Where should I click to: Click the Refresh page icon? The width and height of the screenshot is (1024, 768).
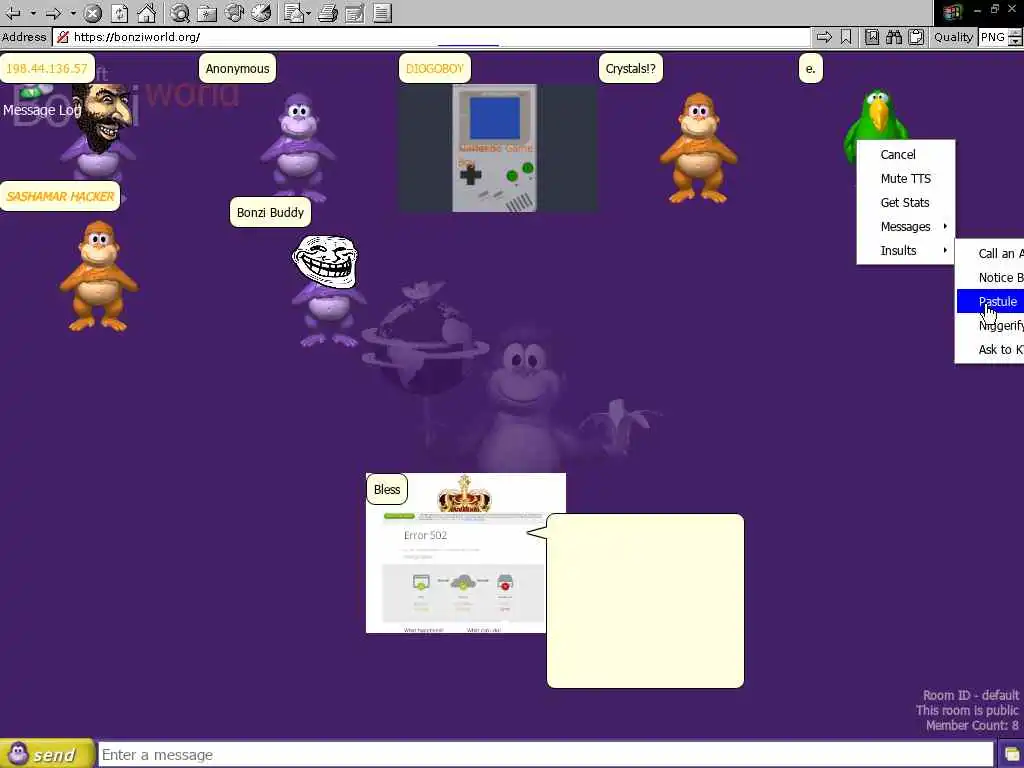click(x=120, y=12)
